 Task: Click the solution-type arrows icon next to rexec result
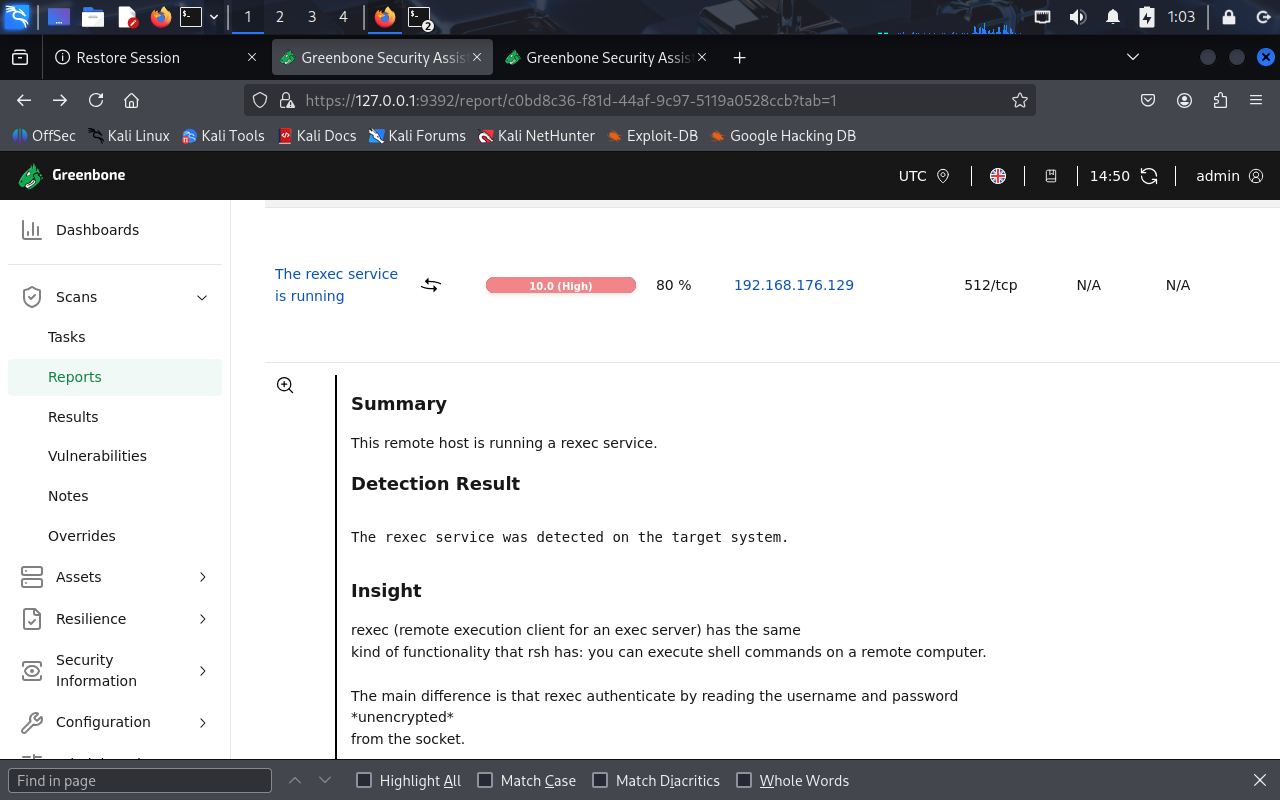pos(430,284)
